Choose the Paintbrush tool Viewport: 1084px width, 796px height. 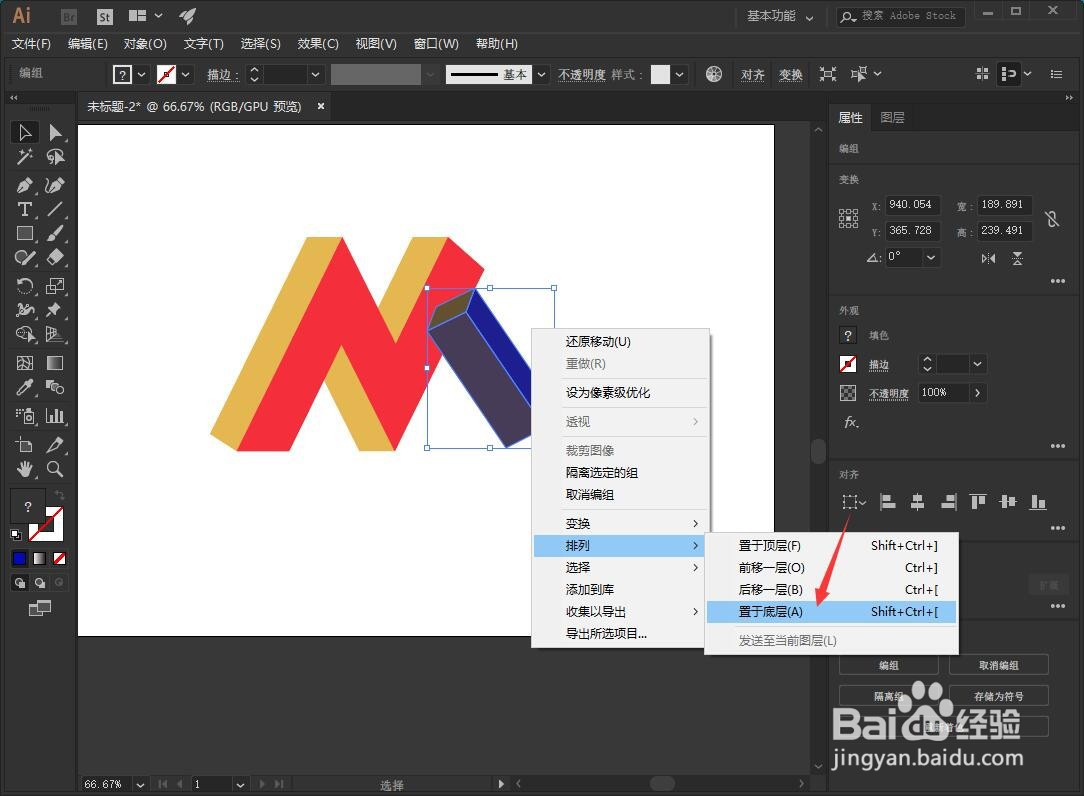[55, 234]
